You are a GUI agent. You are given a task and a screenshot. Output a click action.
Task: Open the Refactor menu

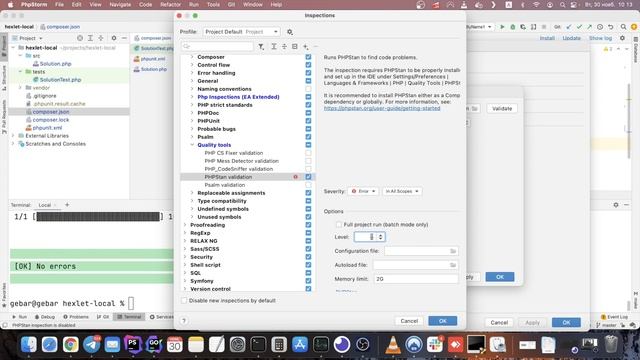coord(170,4)
